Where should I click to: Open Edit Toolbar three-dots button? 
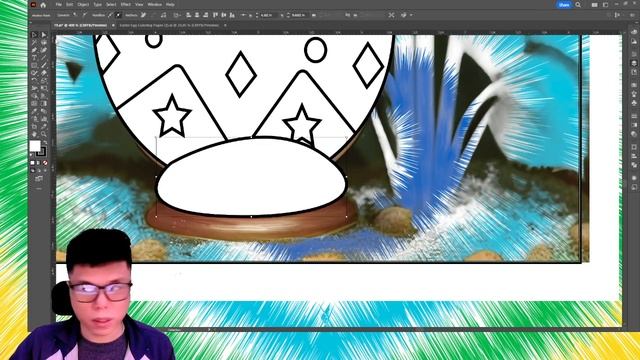pyautogui.click(x=39, y=189)
